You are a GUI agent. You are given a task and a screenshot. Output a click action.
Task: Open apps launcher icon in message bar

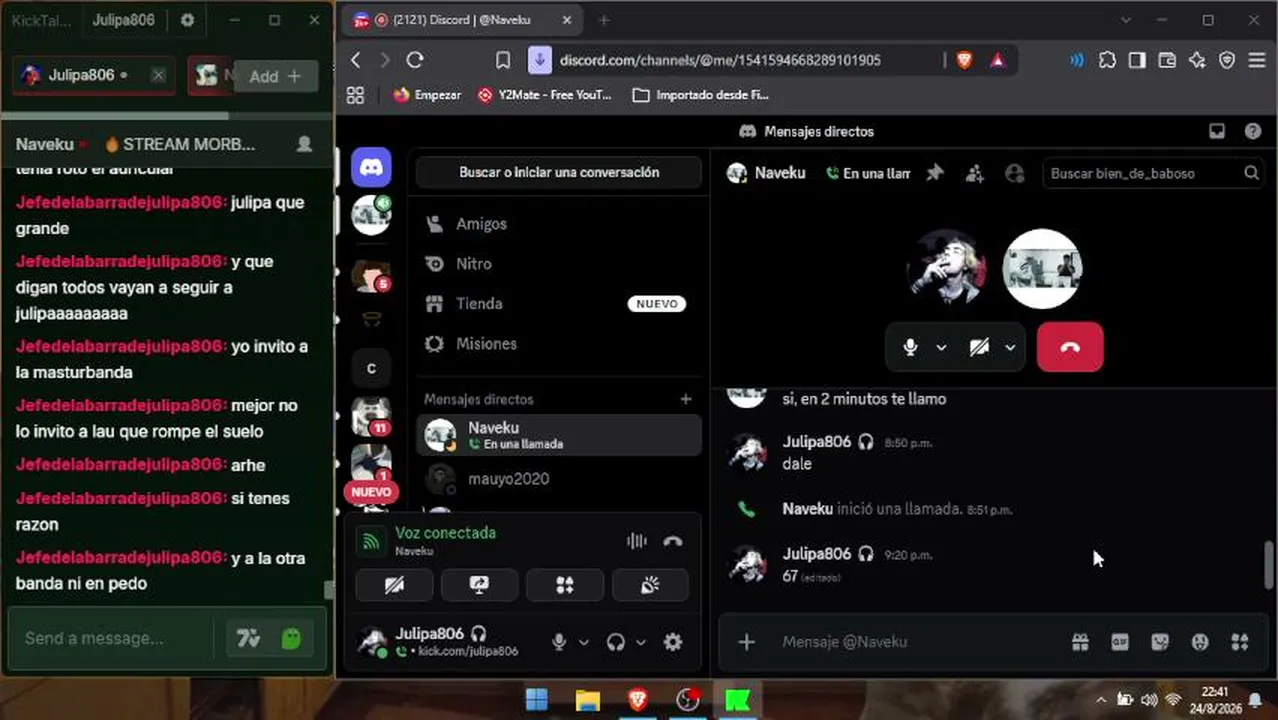click(1240, 642)
